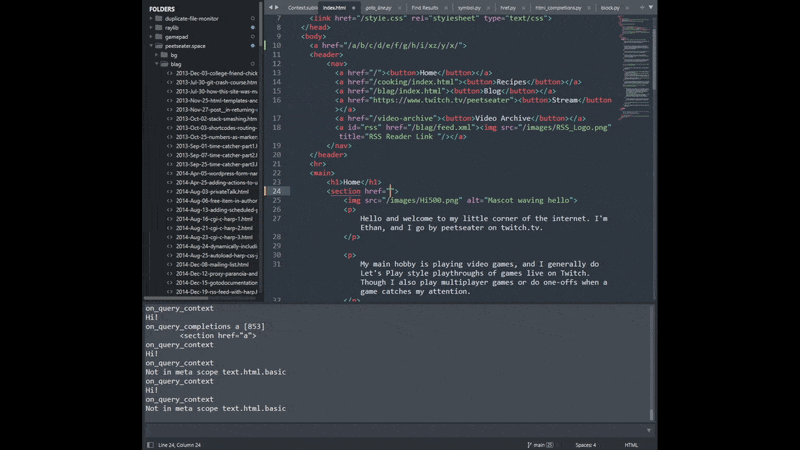Close the href.py tab
Image resolution: width=800 pixels, height=450 pixels.
point(523,8)
